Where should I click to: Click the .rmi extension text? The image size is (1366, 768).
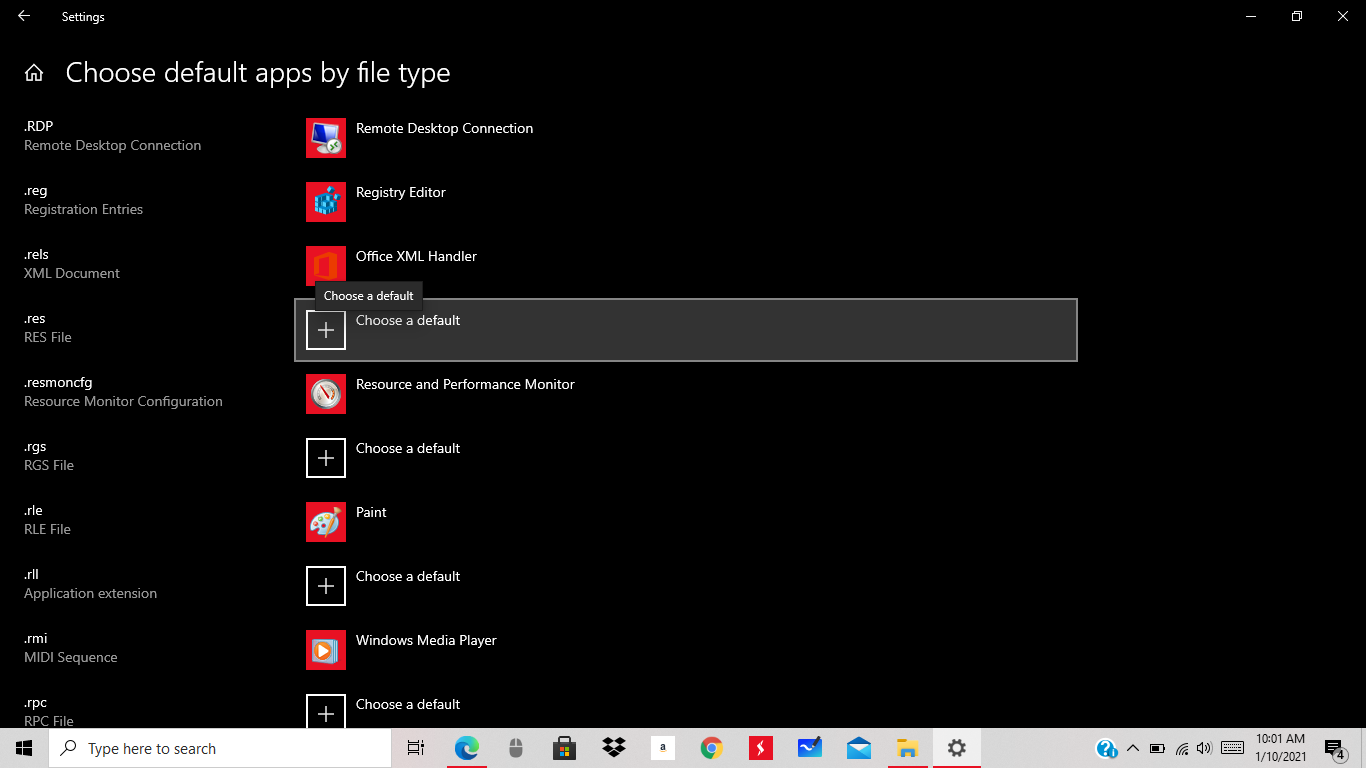[x=36, y=638]
